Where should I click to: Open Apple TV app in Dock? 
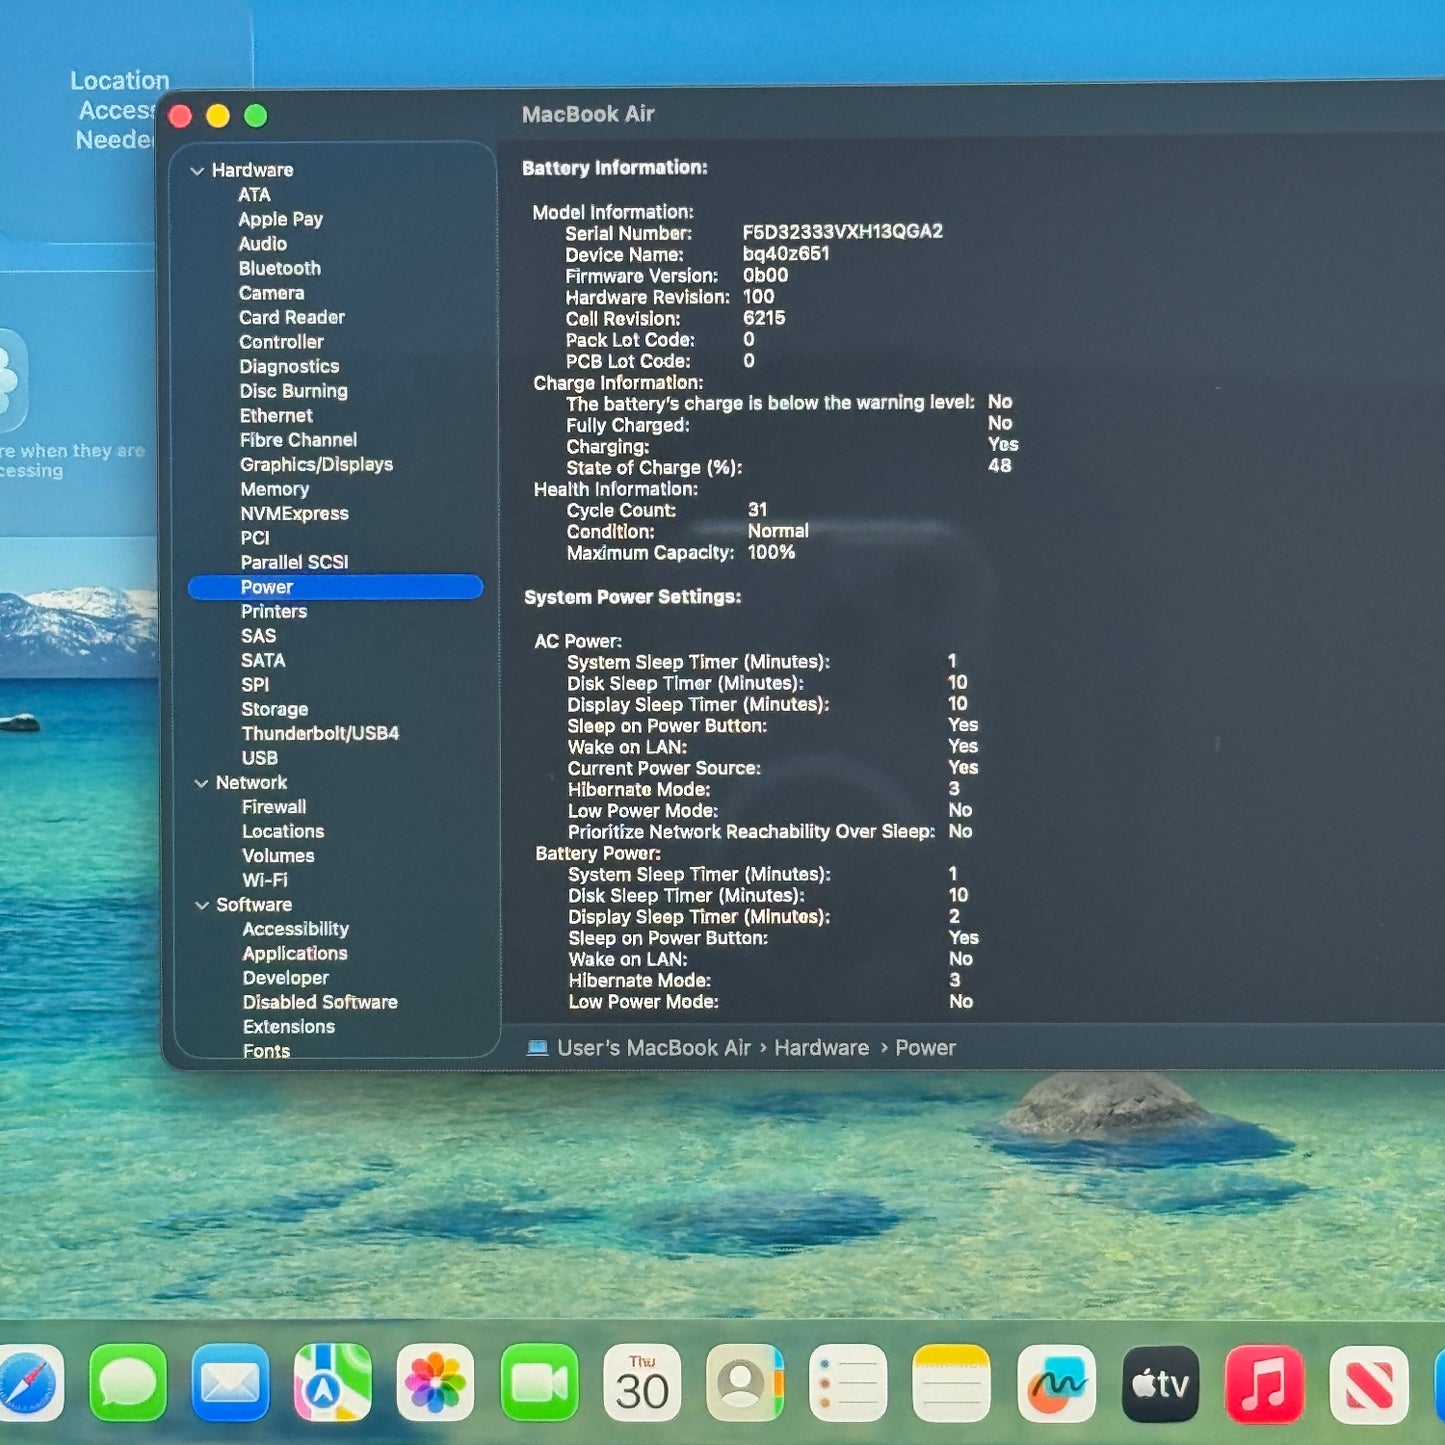[1160, 1384]
